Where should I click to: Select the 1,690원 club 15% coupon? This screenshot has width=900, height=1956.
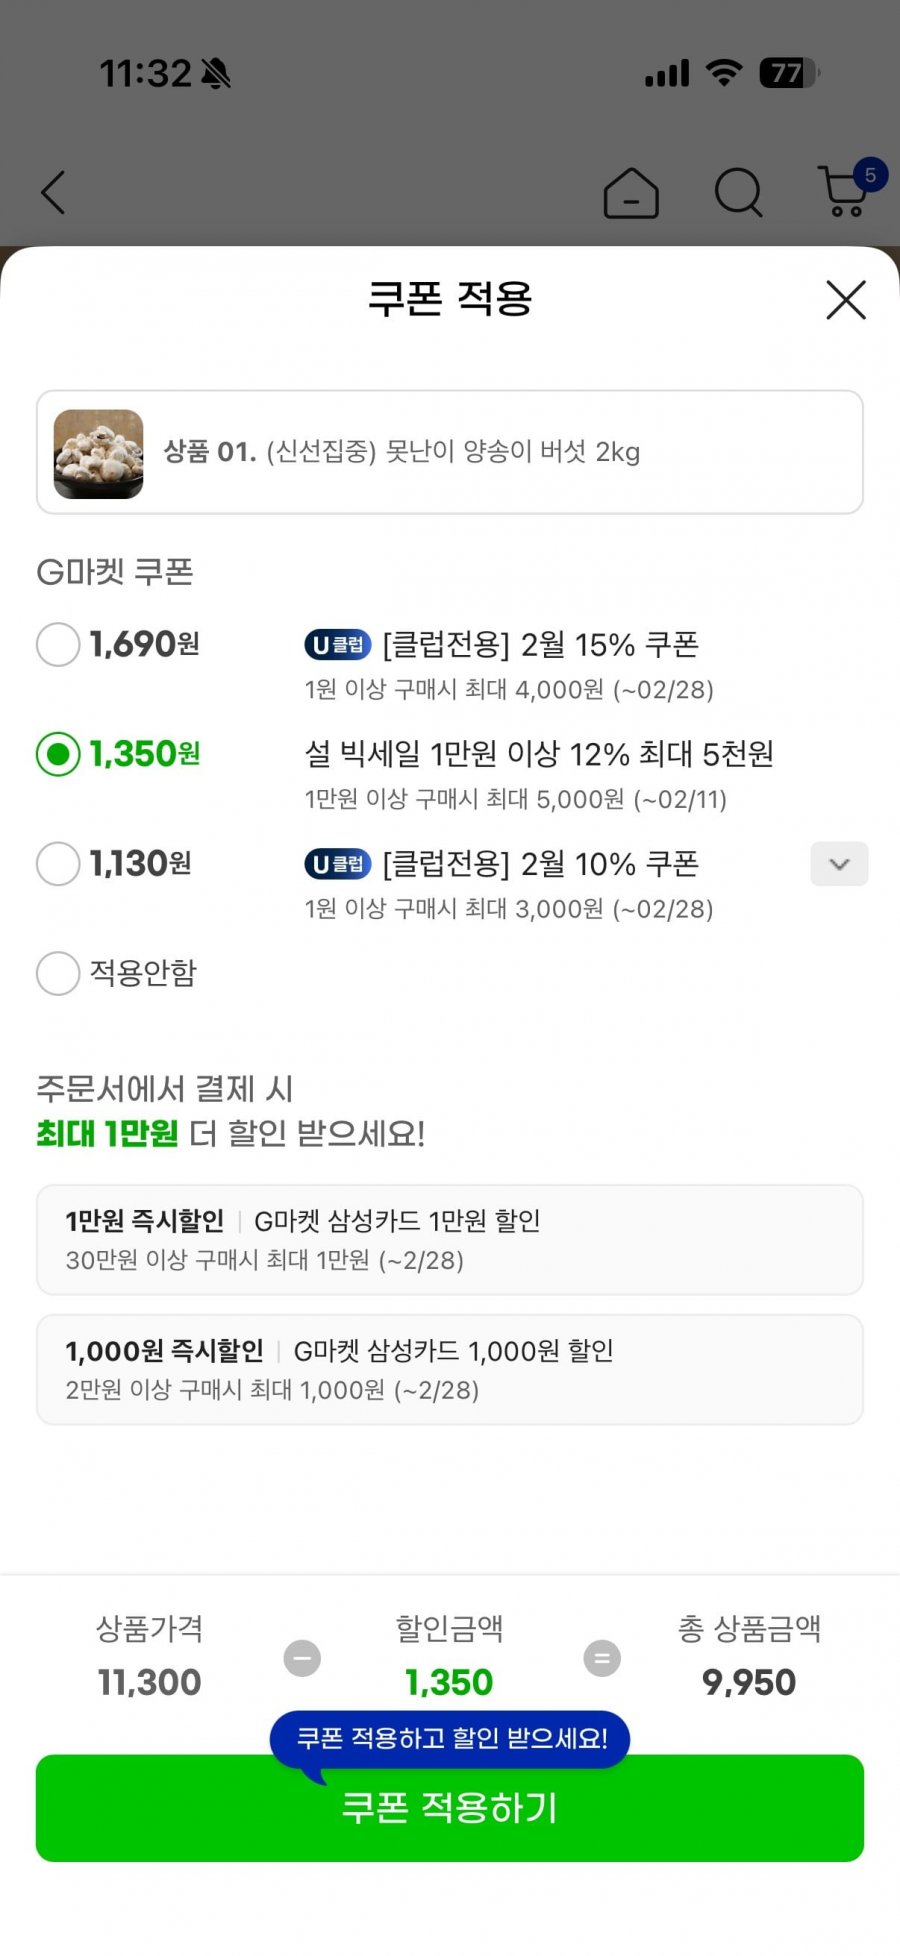(x=58, y=645)
